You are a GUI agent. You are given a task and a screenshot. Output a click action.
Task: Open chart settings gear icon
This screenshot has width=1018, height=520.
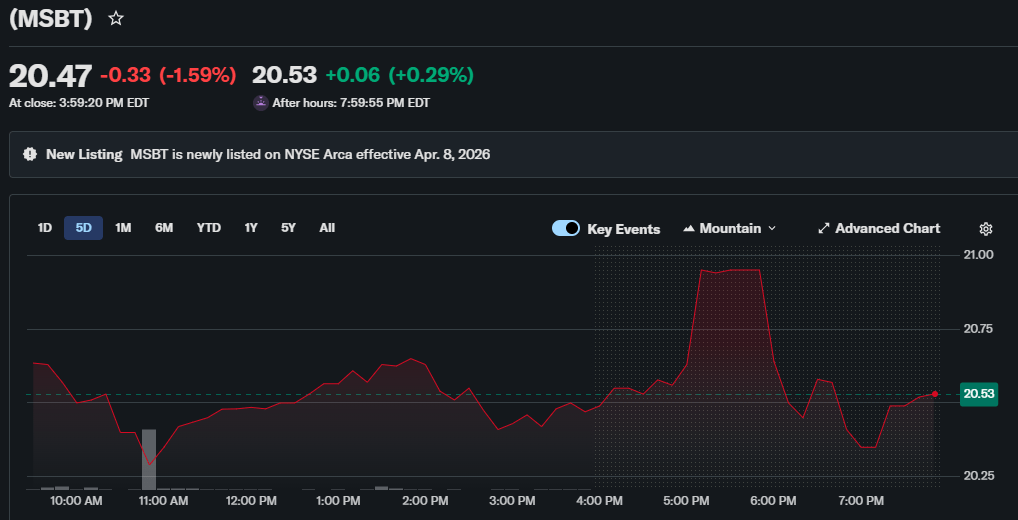point(985,229)
